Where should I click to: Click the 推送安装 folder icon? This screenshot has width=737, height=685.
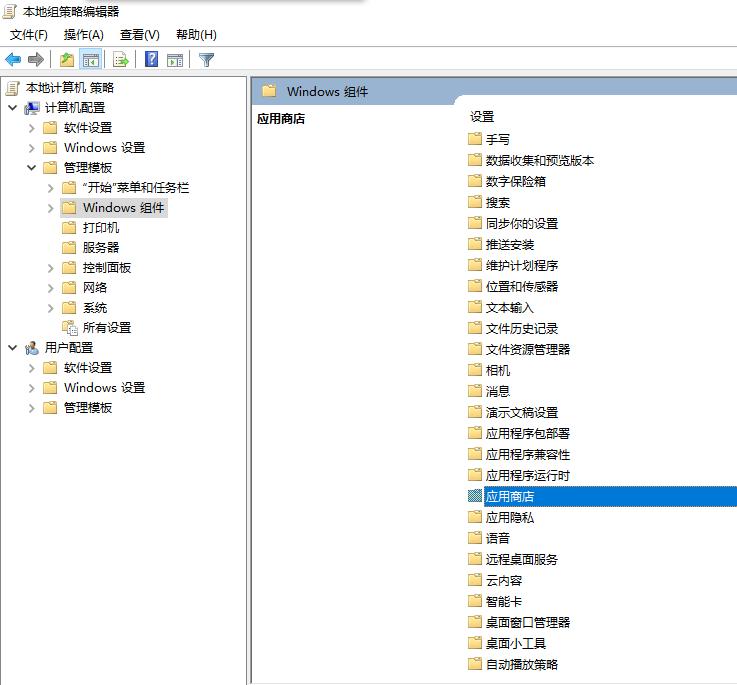[x=475, y=244]
